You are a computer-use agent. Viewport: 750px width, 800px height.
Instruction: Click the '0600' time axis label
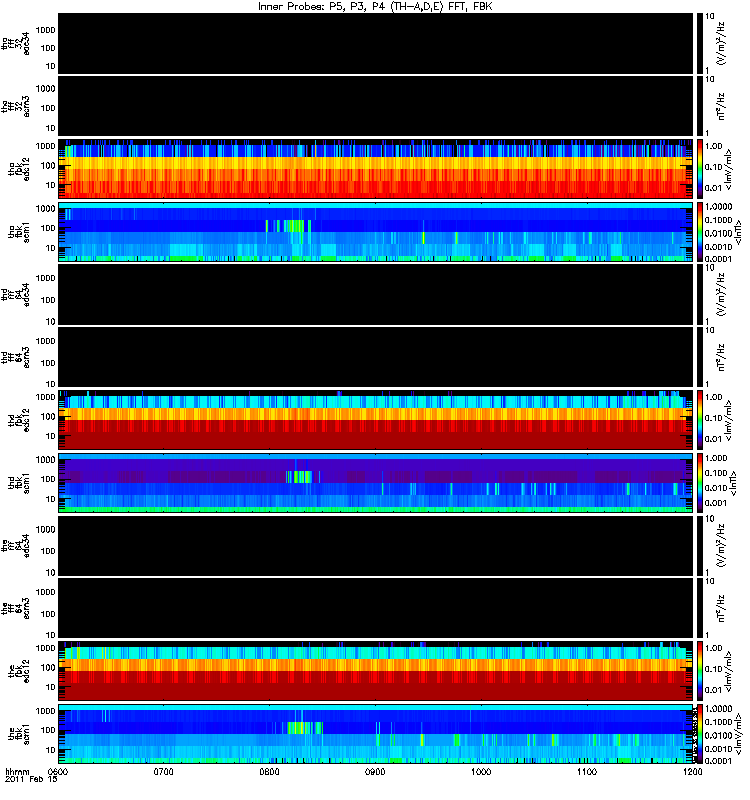coord(59,771)
